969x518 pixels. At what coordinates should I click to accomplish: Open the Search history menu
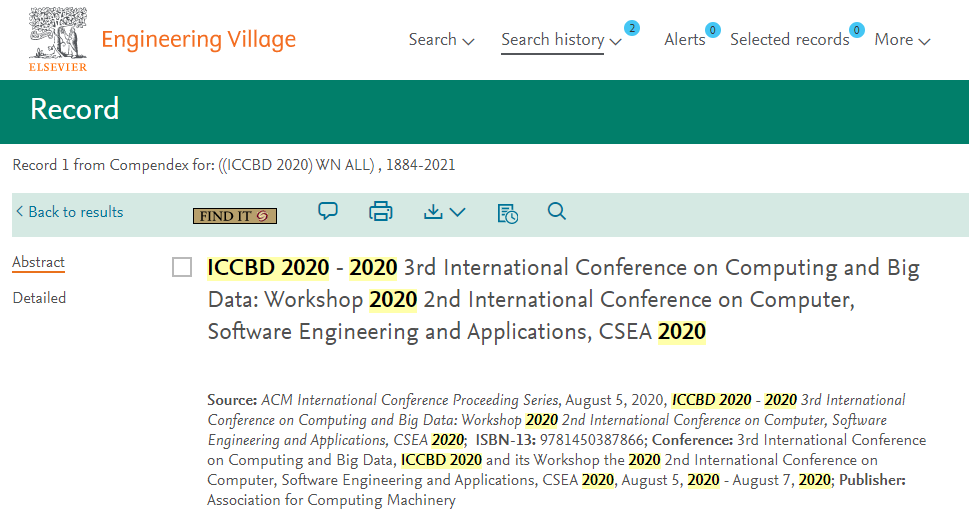pyautogui.click(x=552, y=40)
